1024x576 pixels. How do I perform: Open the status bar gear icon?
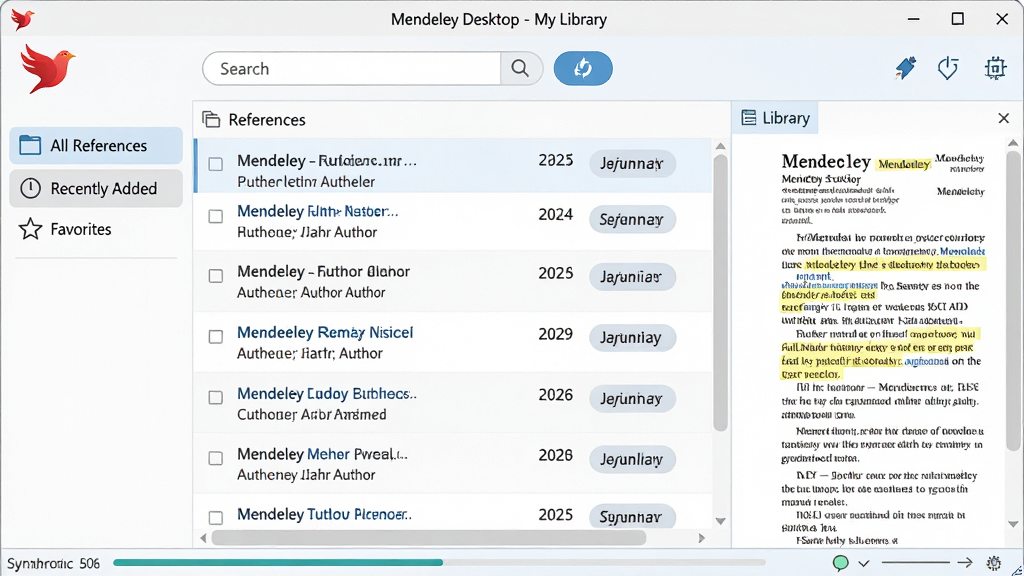994,562
